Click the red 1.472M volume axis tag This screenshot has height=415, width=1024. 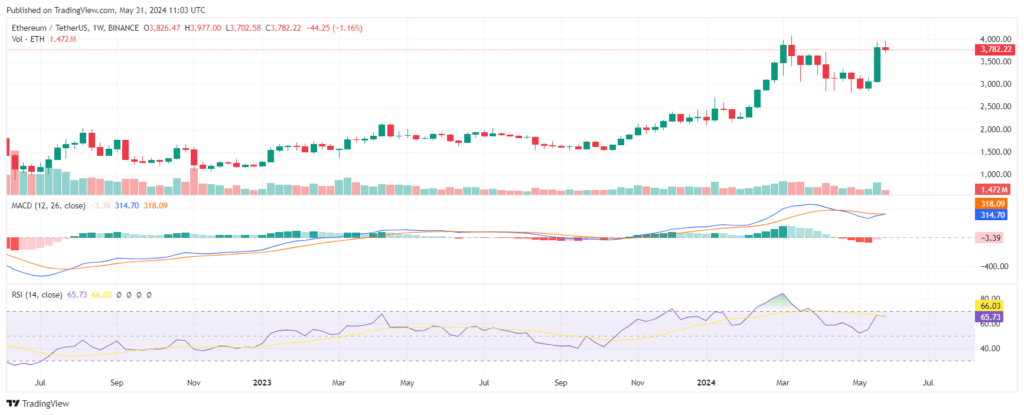[995, 190]
